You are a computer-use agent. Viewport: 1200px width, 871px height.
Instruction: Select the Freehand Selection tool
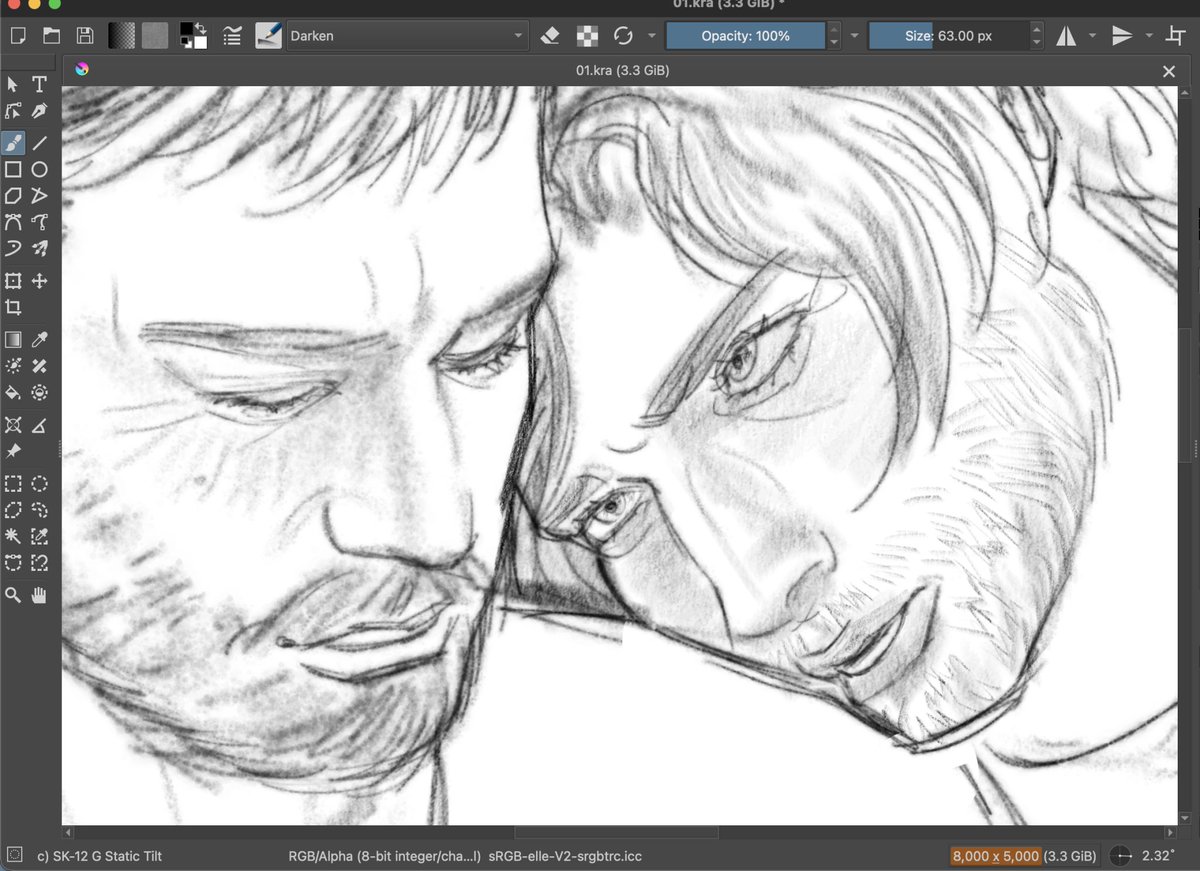click(39, 510)
